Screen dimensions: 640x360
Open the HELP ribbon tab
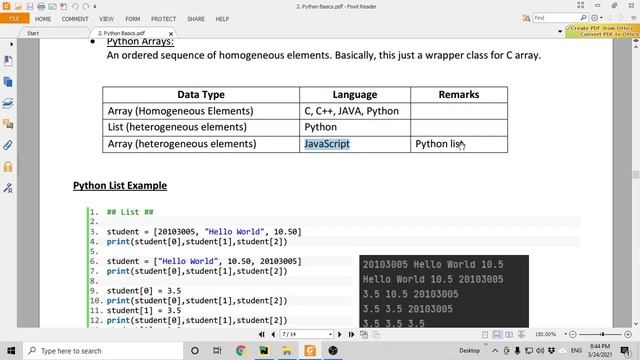222,19
